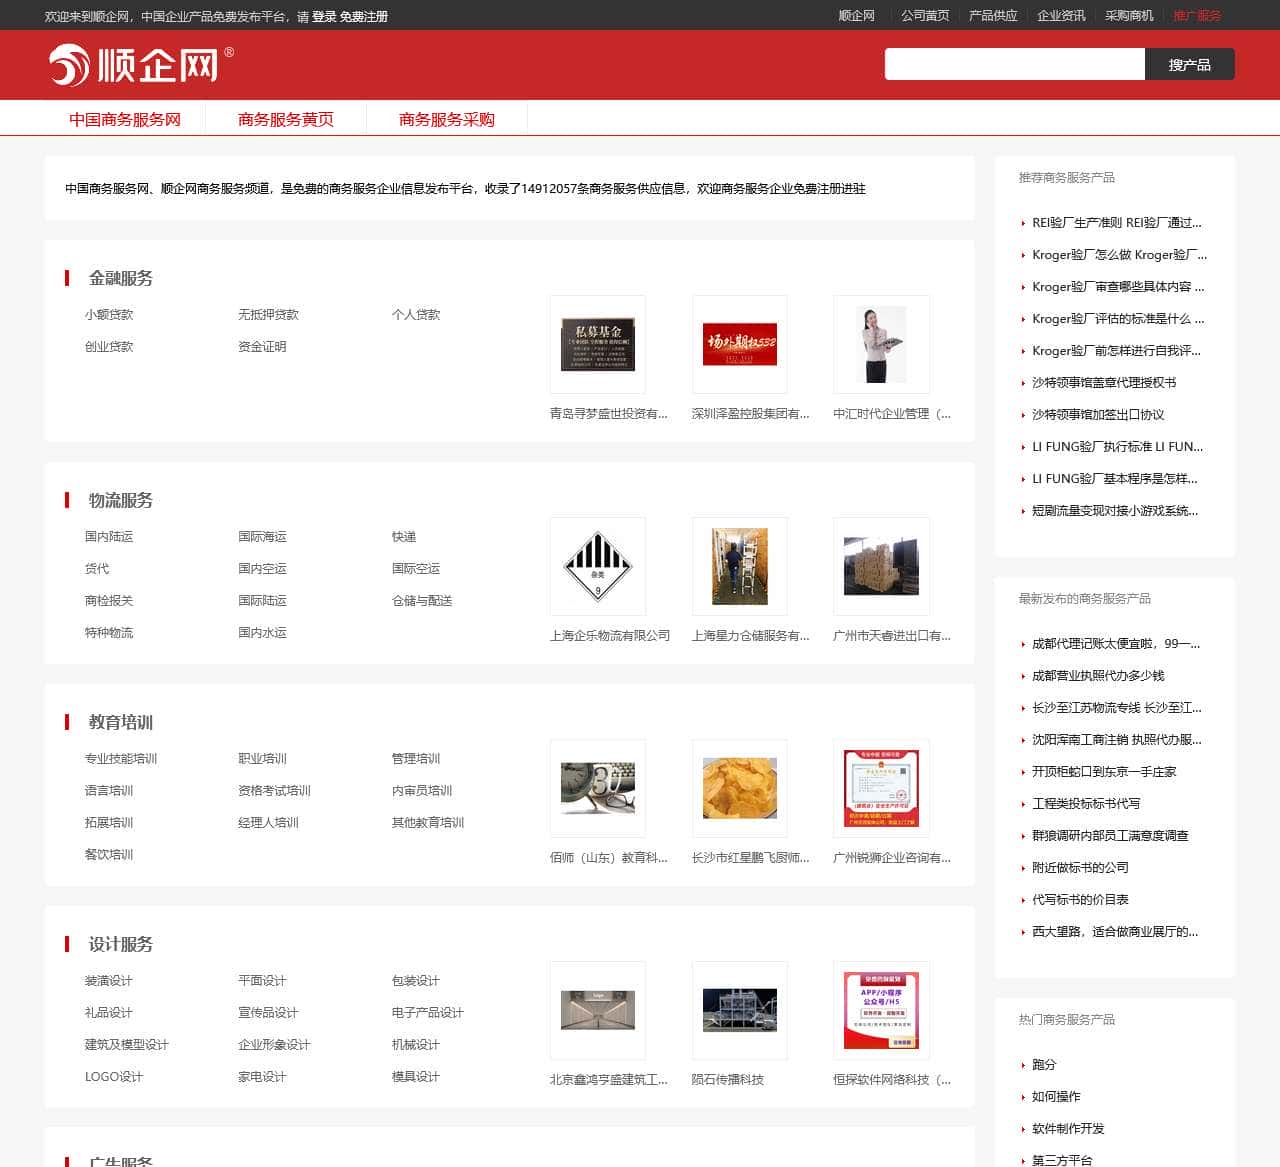Image resolution: width=1280 pixels, height=1167 pixels.
Task: Open the 国际海运 category link
Action: [261, 536]
